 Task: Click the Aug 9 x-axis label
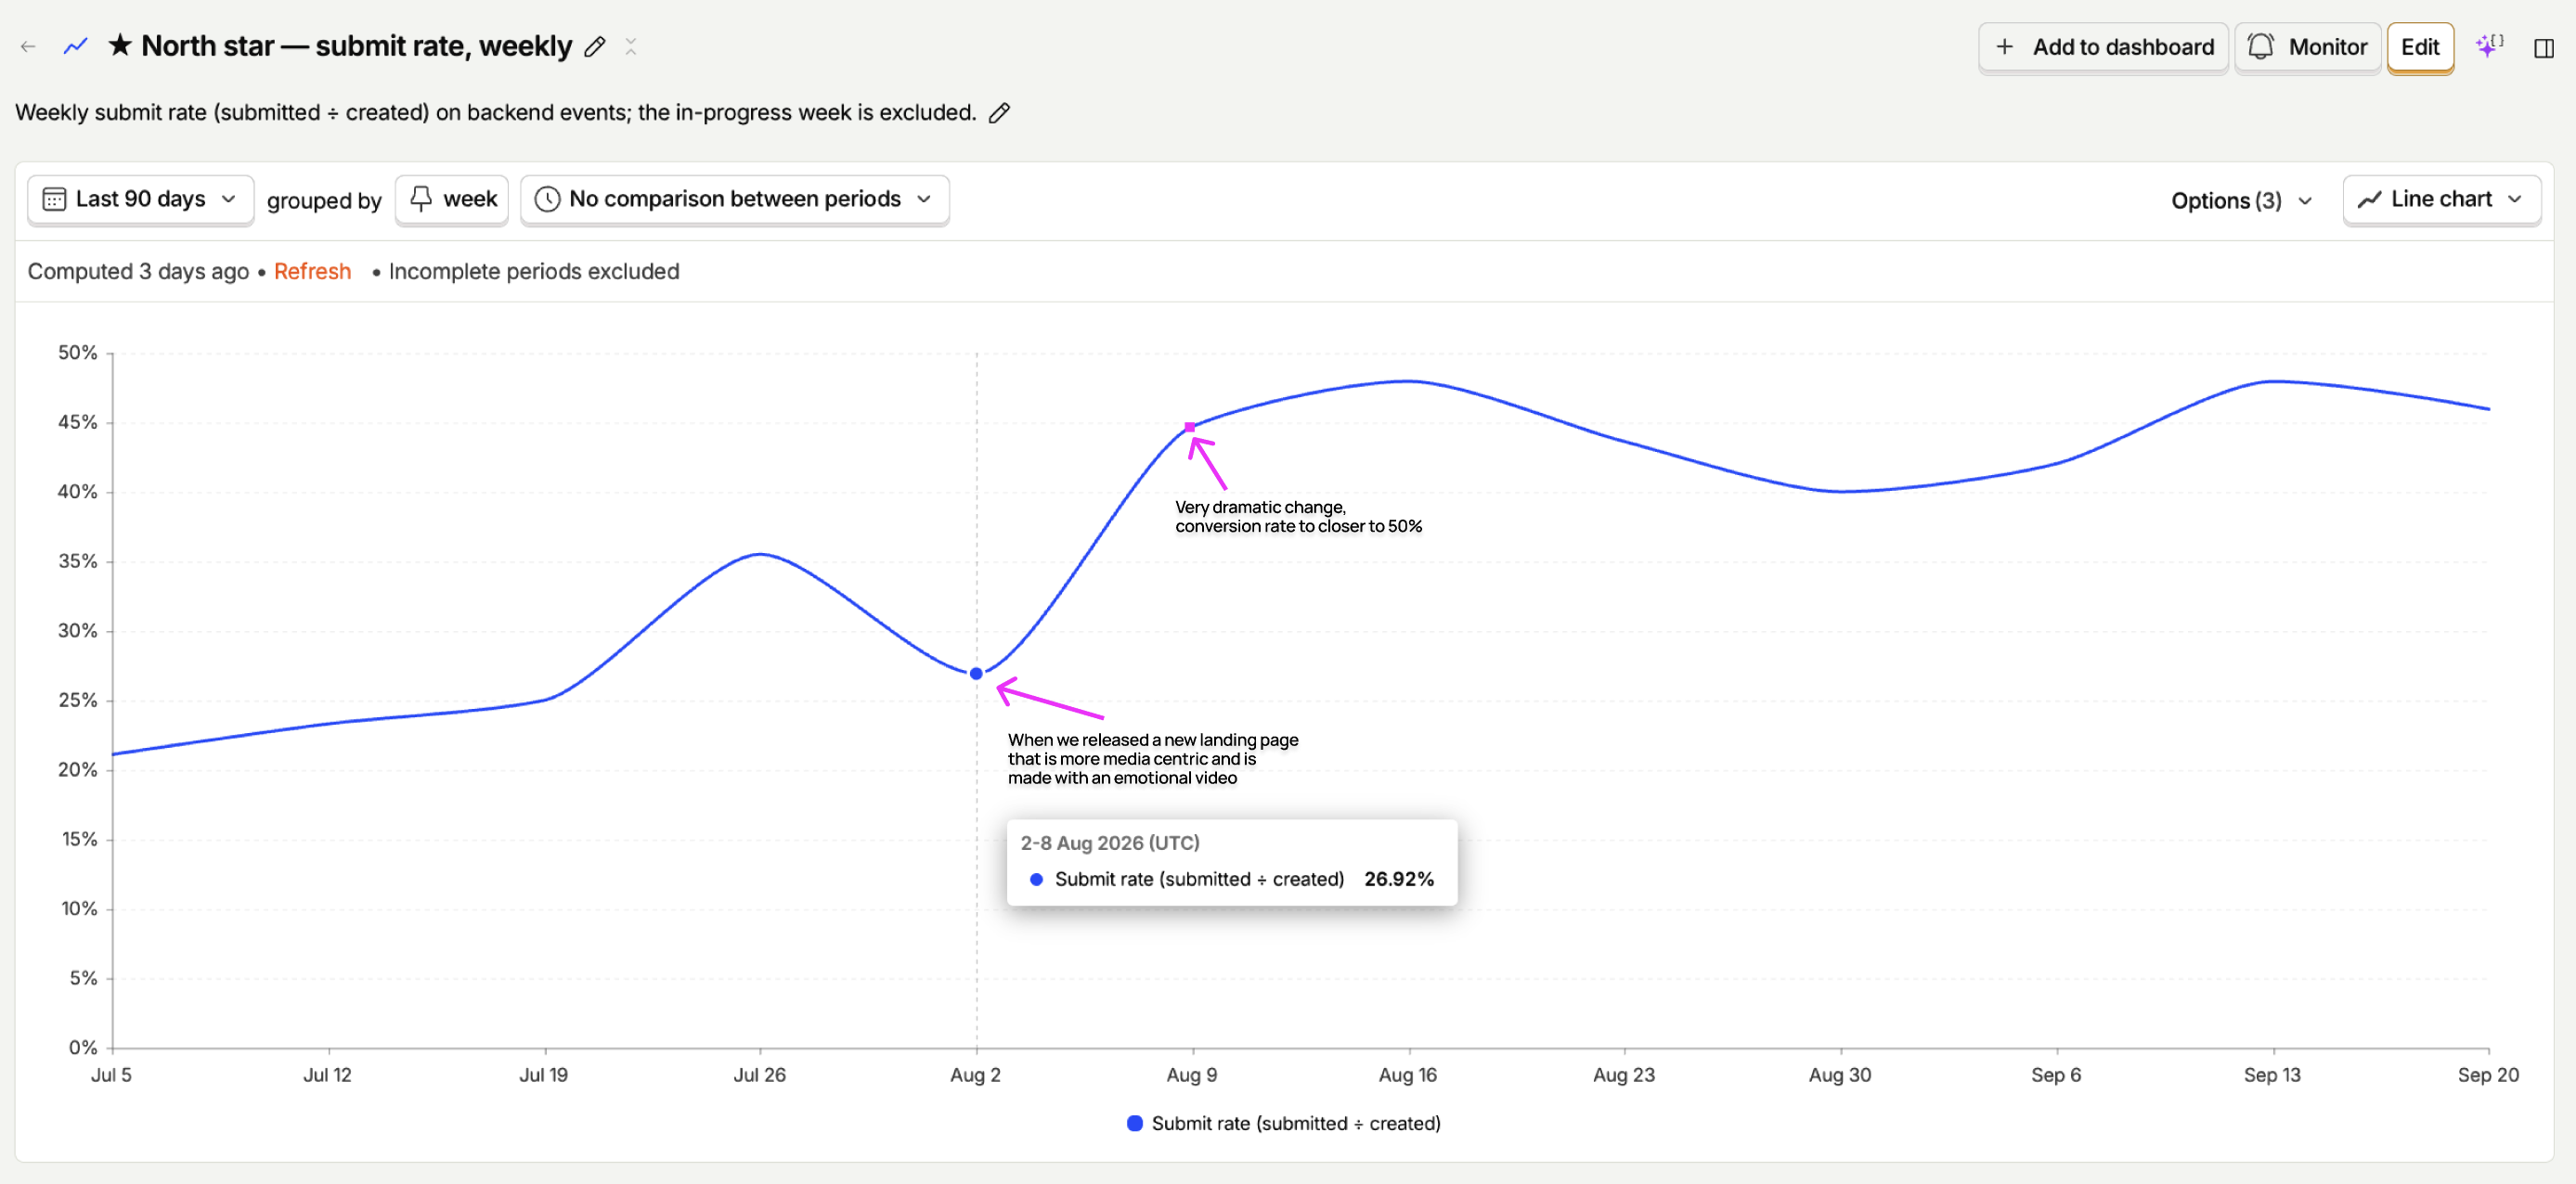1192,1075
